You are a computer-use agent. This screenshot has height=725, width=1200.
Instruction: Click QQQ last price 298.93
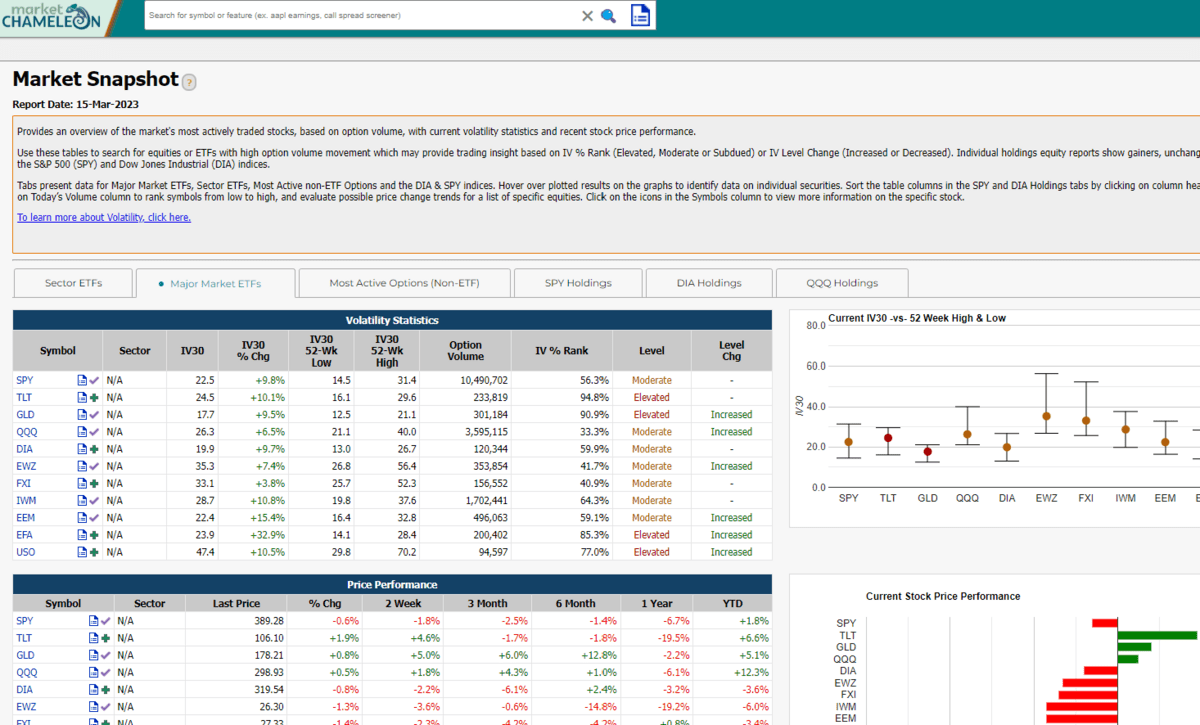269,672
